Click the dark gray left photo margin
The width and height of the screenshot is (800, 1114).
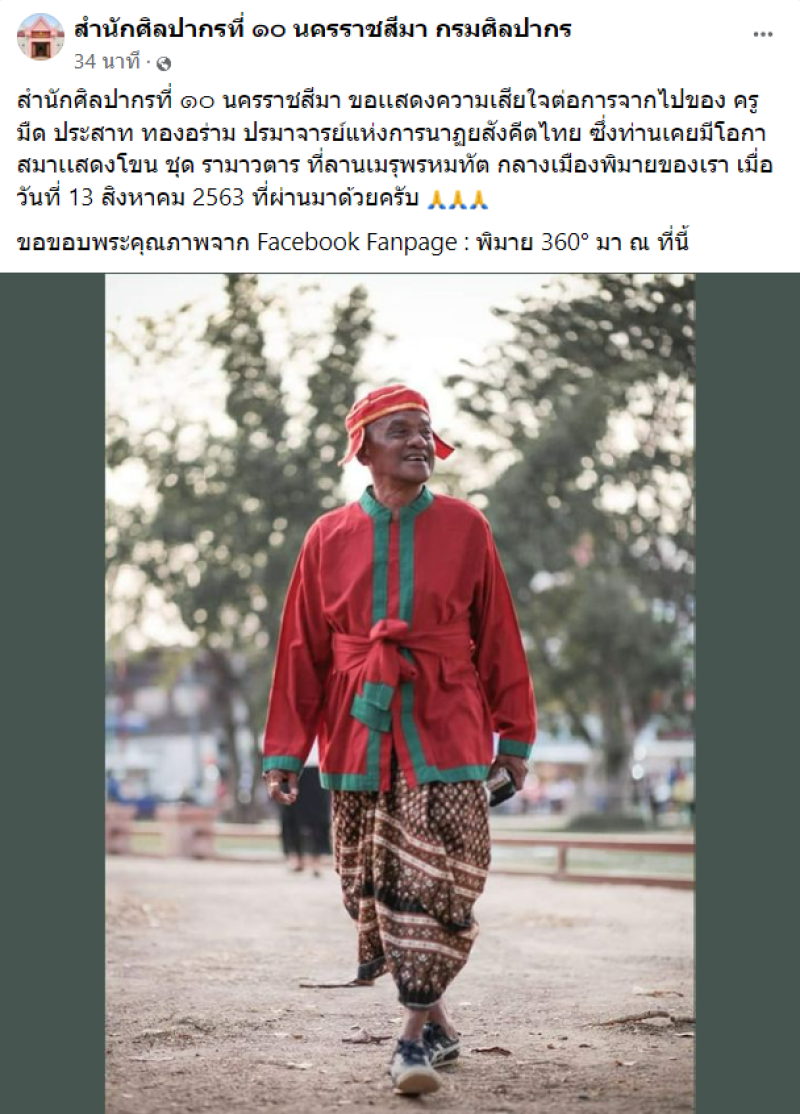53,693
